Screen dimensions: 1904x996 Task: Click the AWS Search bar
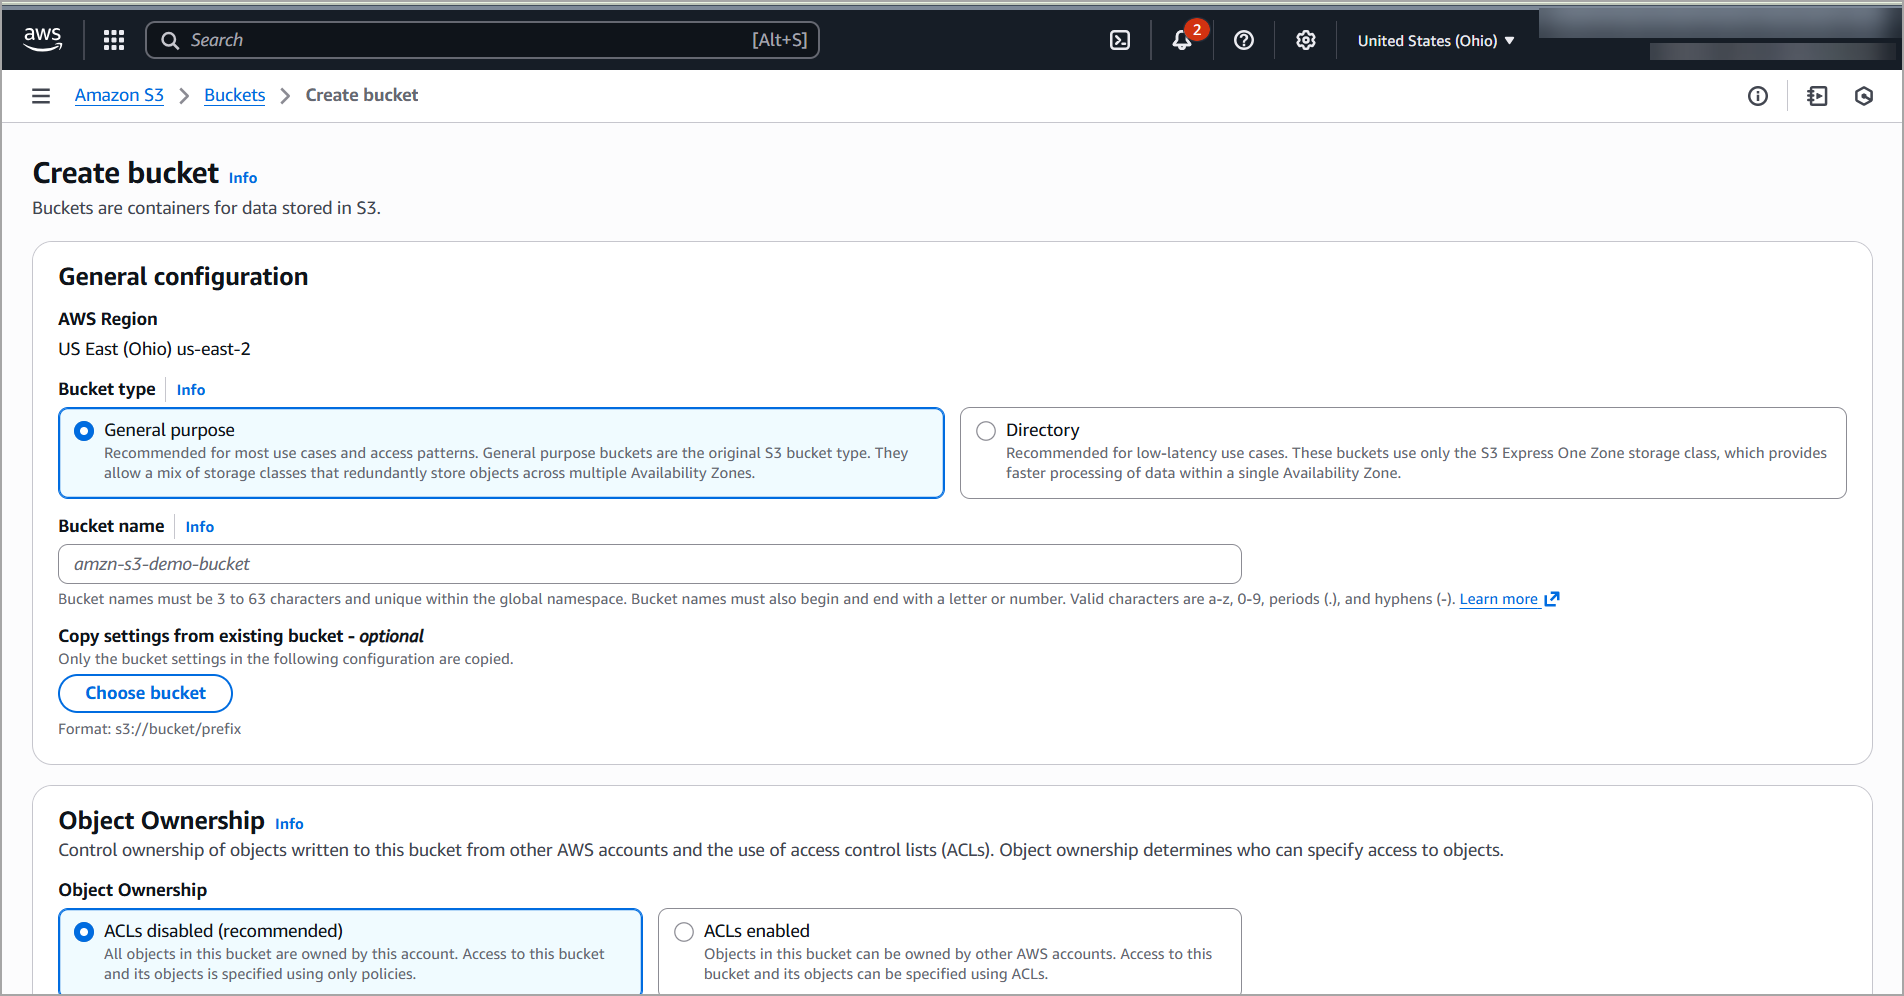(x=483, y=40)
